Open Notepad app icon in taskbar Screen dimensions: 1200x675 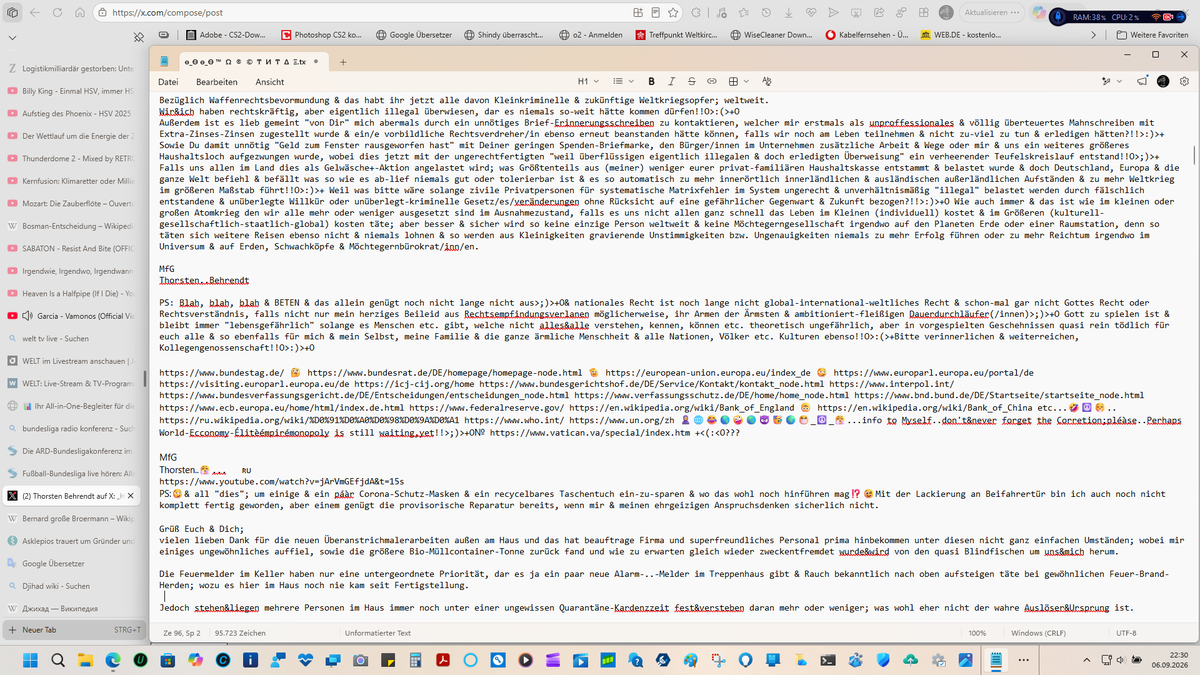pos(996,659)
